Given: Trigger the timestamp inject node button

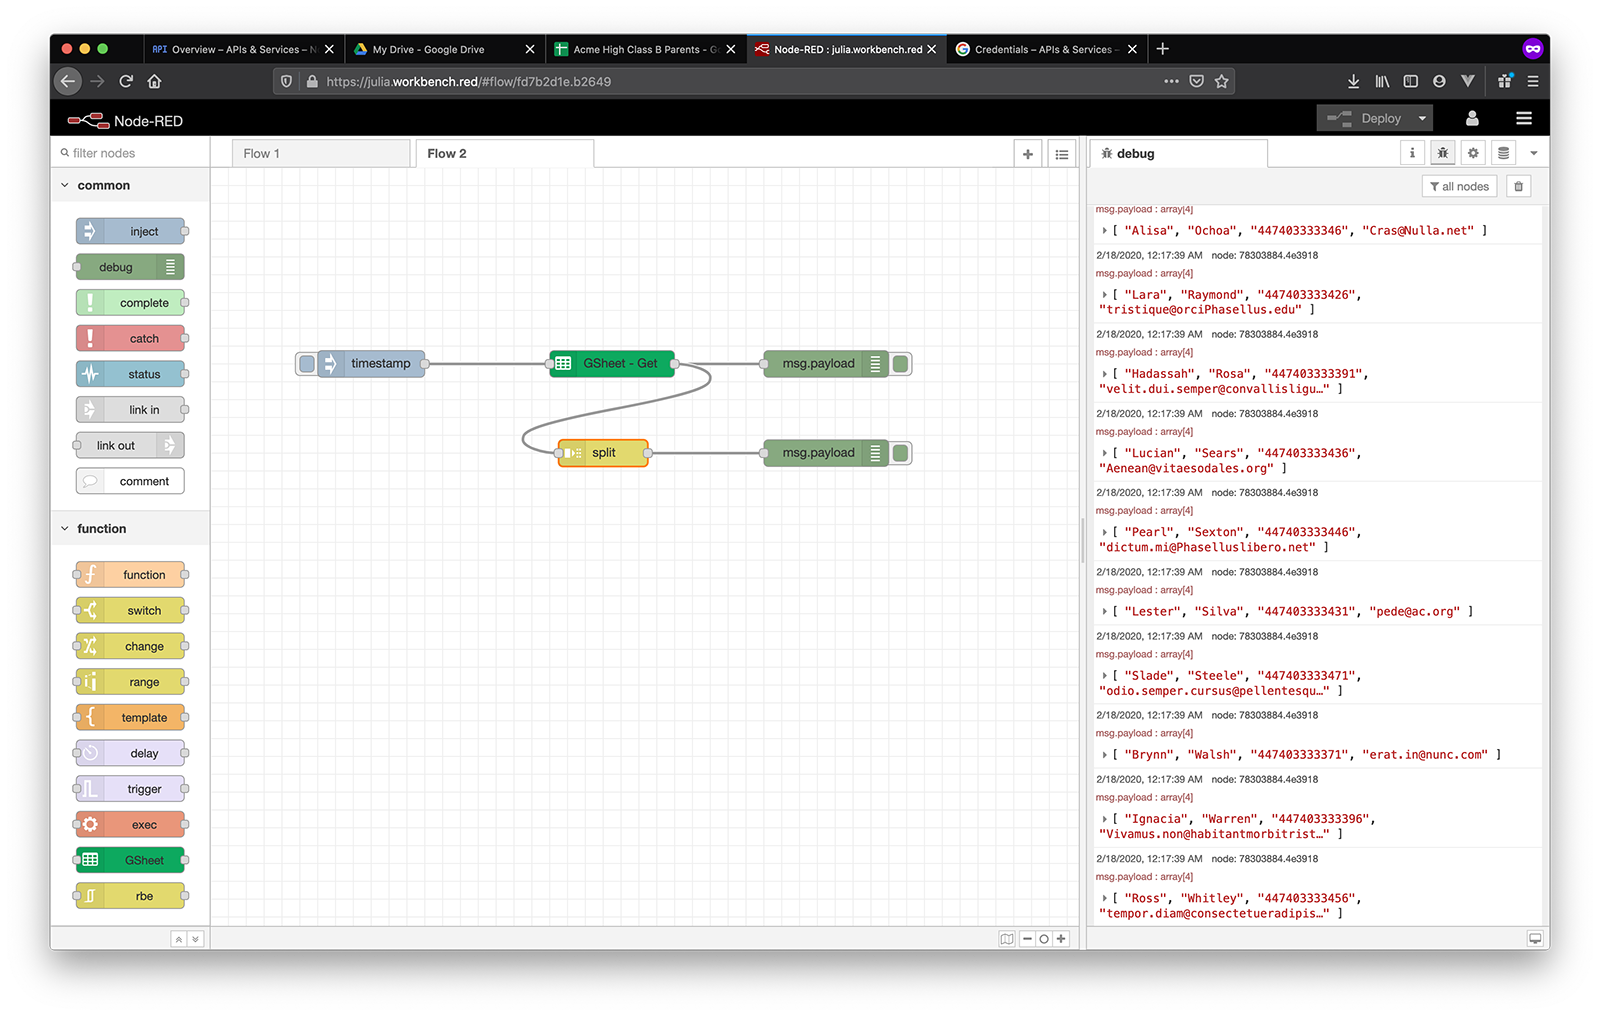Looking at the screenshot, I should (307, 364).
